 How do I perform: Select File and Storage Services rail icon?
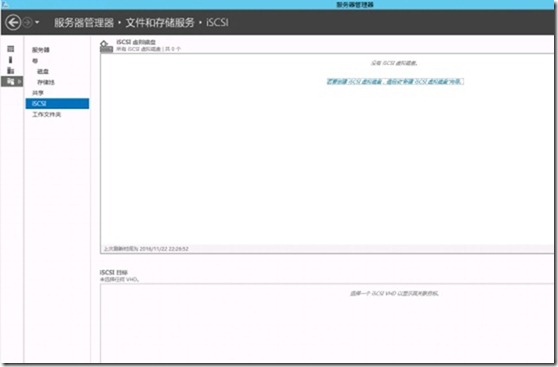[x=10, y=82]
